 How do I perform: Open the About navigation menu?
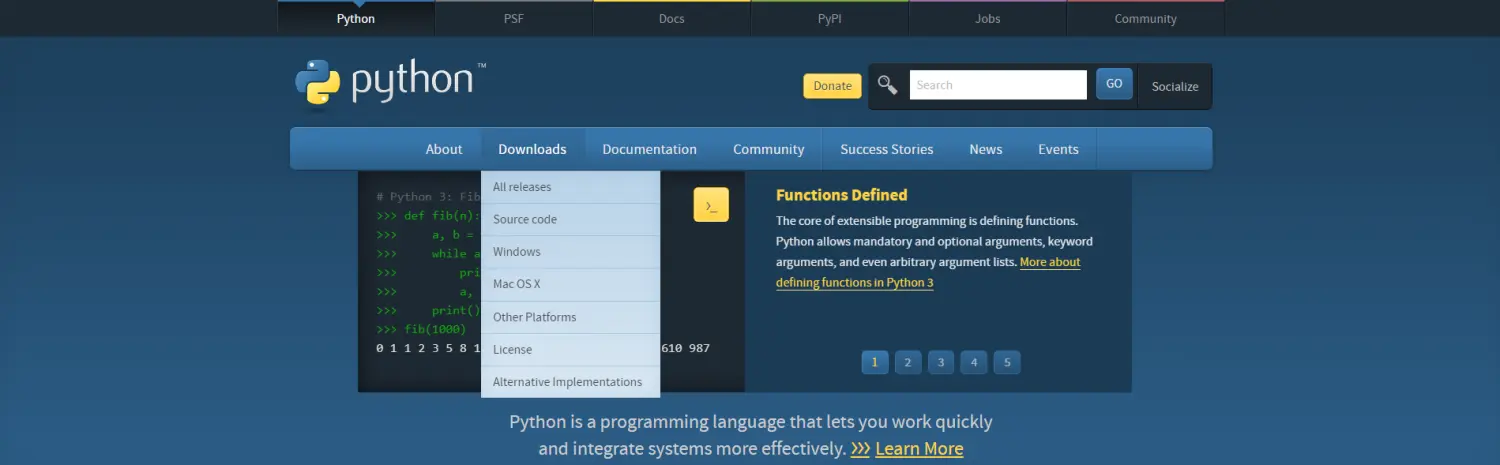tap(444, 149)
